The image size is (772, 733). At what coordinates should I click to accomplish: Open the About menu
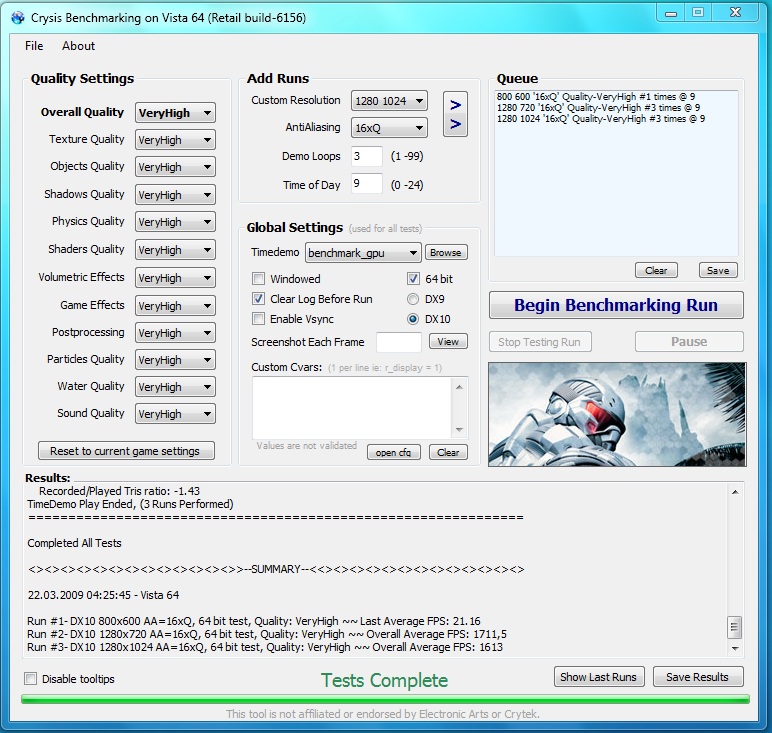click(x=78, y=46)
